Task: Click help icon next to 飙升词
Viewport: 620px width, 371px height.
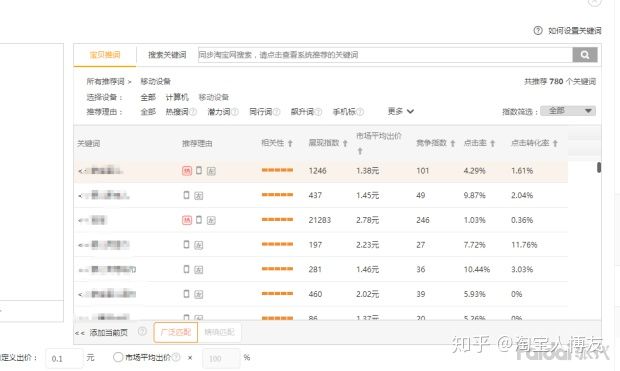Action: 318,112
